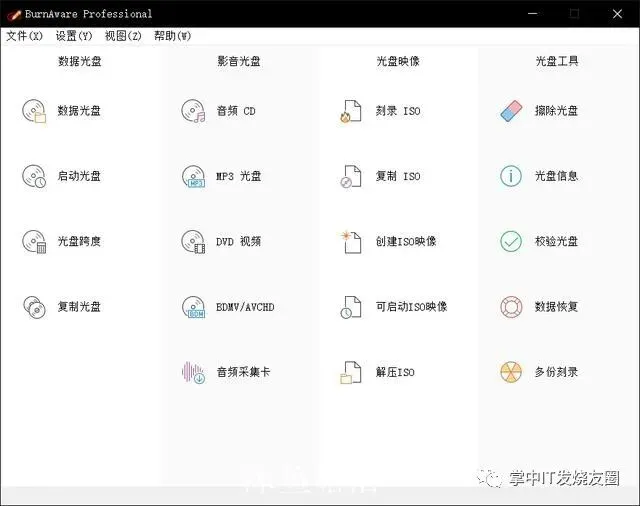640x506 pixels.
Task: Select the 多份刻录 orange disc icon
Action: (x=511, y=372)
